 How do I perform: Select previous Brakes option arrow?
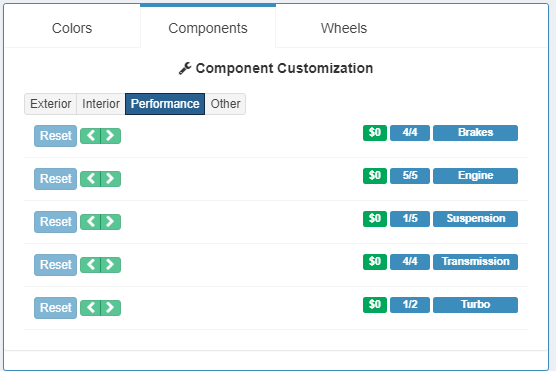coord(91,136)
